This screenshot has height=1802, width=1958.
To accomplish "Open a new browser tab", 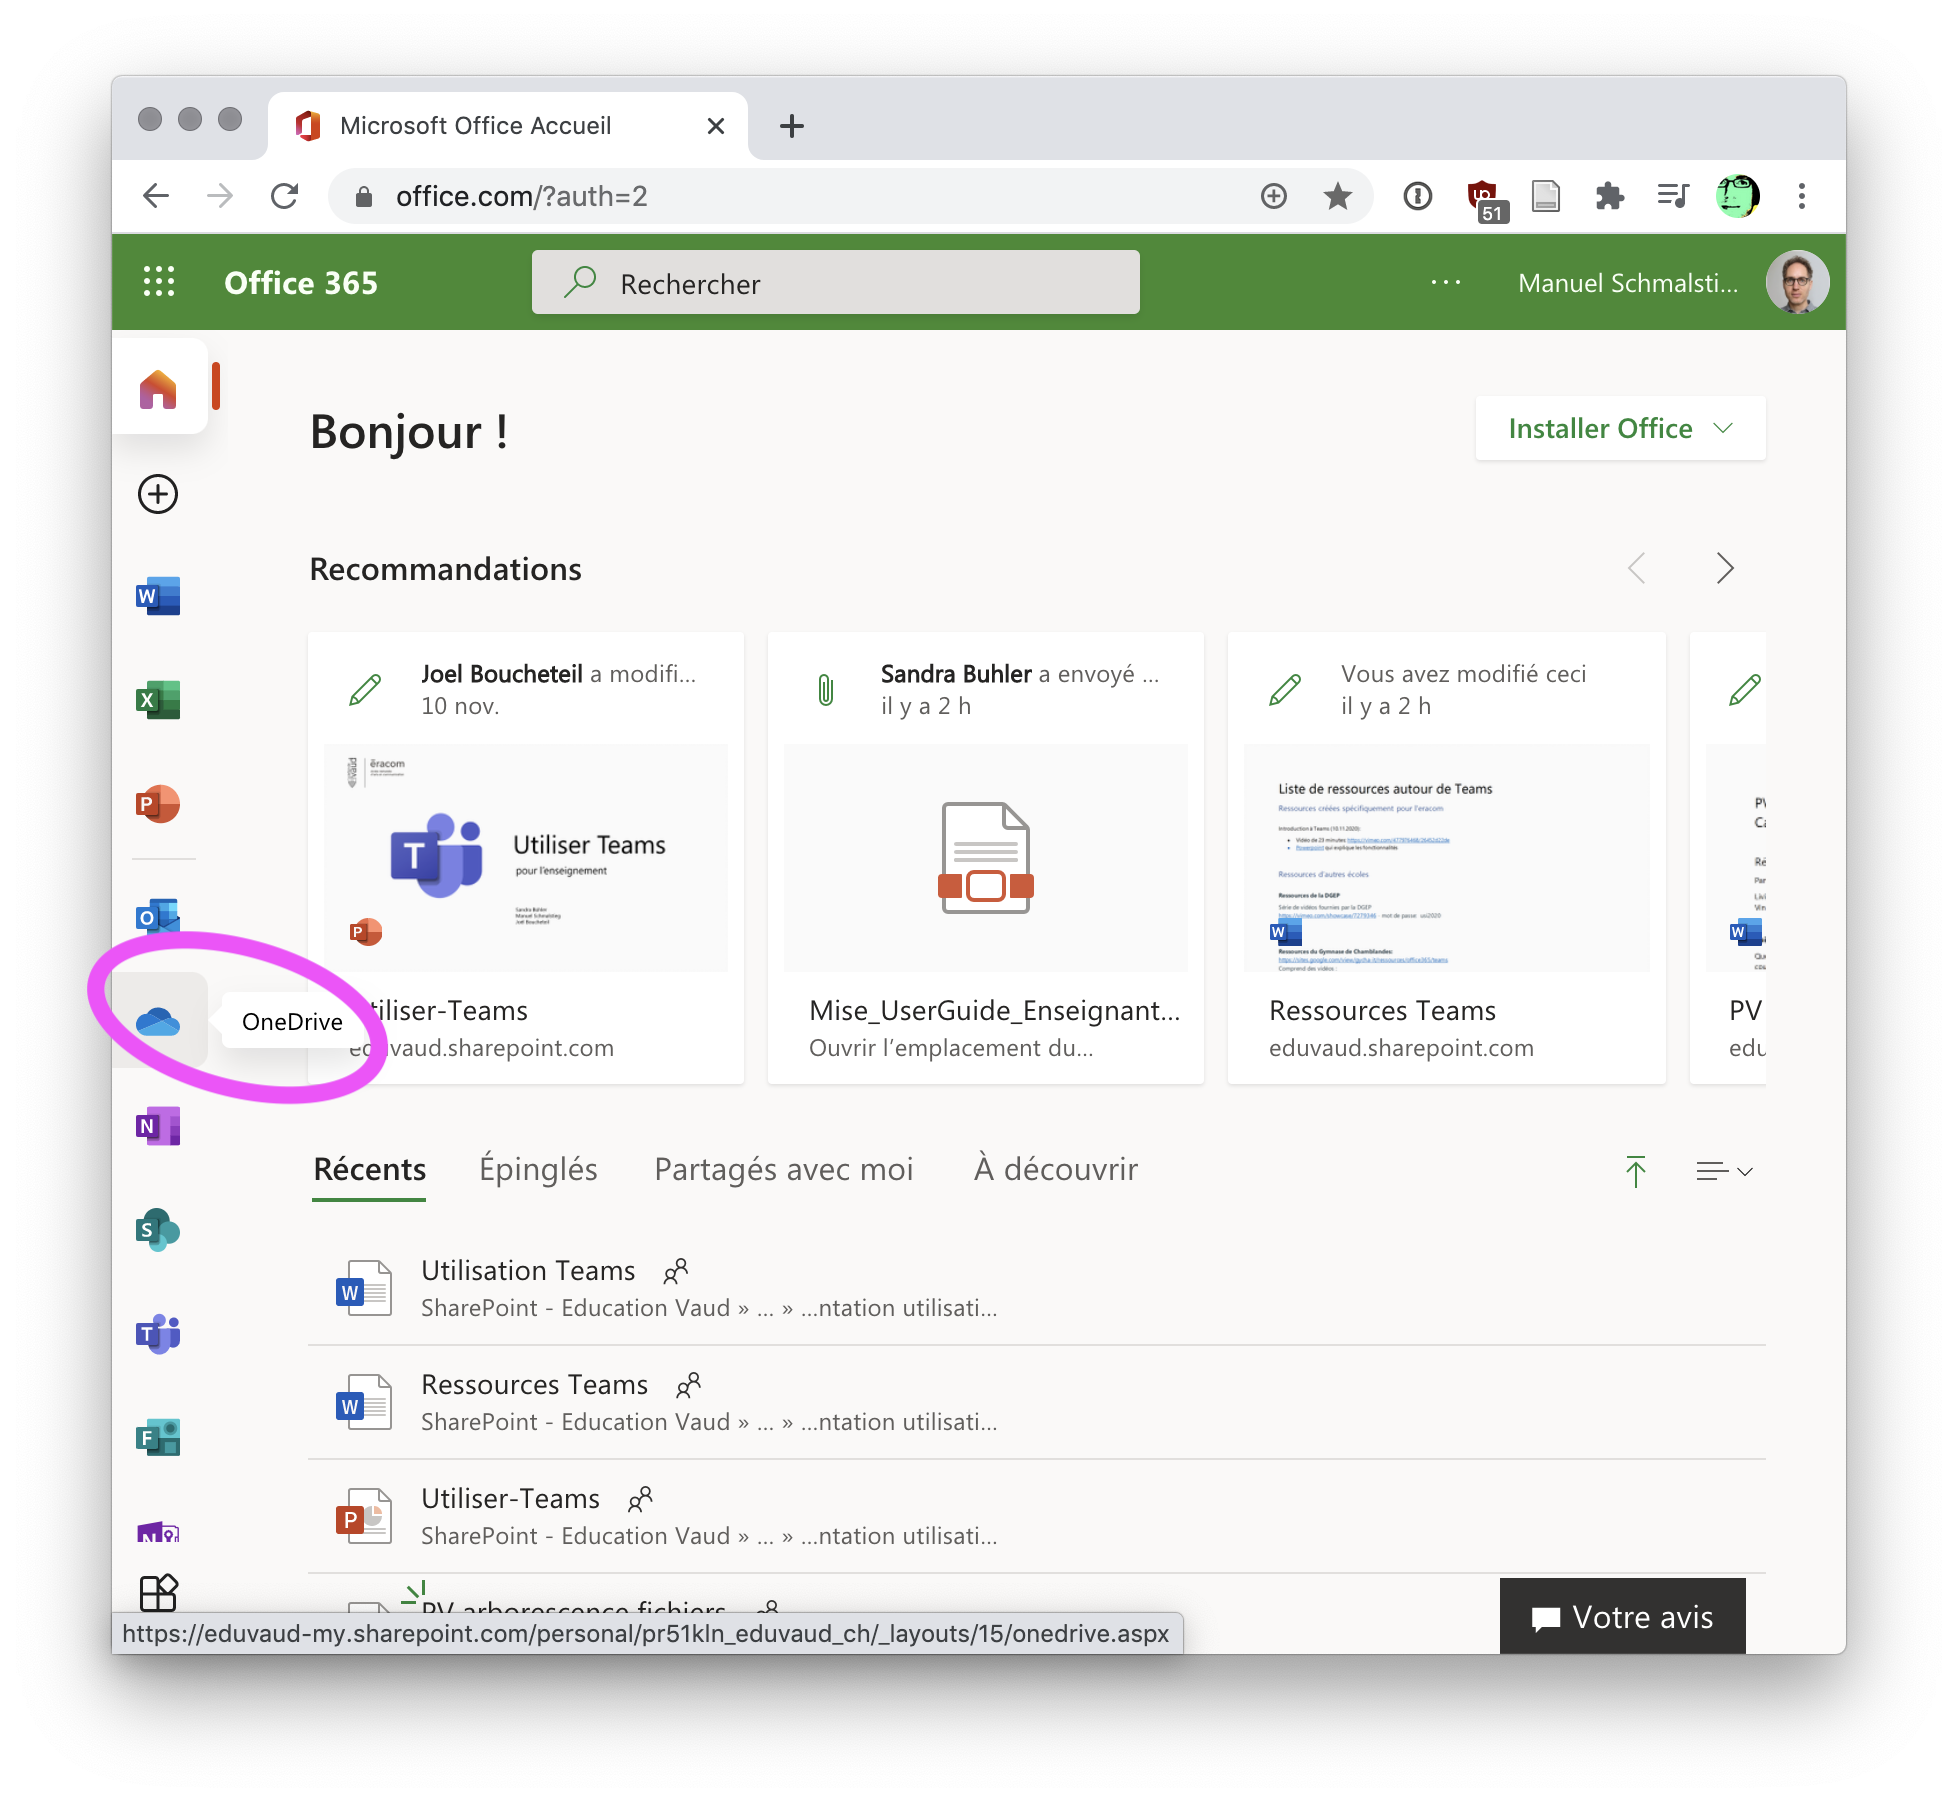I will pyautogui.click(x=791, y=126).
